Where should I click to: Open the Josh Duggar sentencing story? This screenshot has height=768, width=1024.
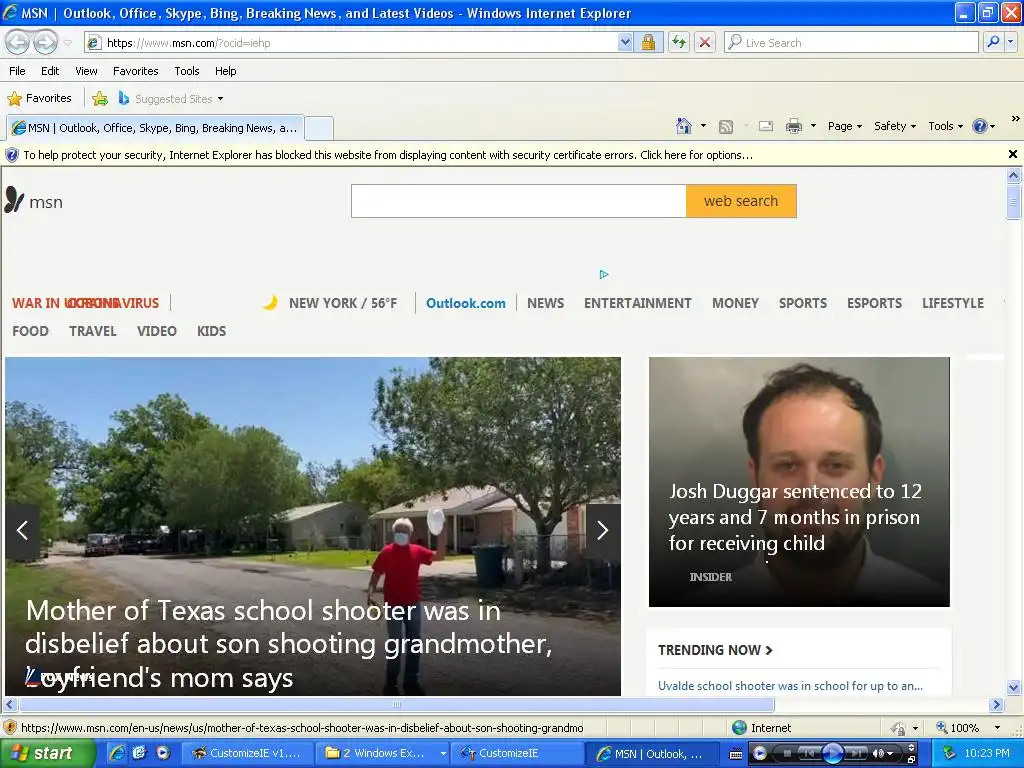point(799,482)
